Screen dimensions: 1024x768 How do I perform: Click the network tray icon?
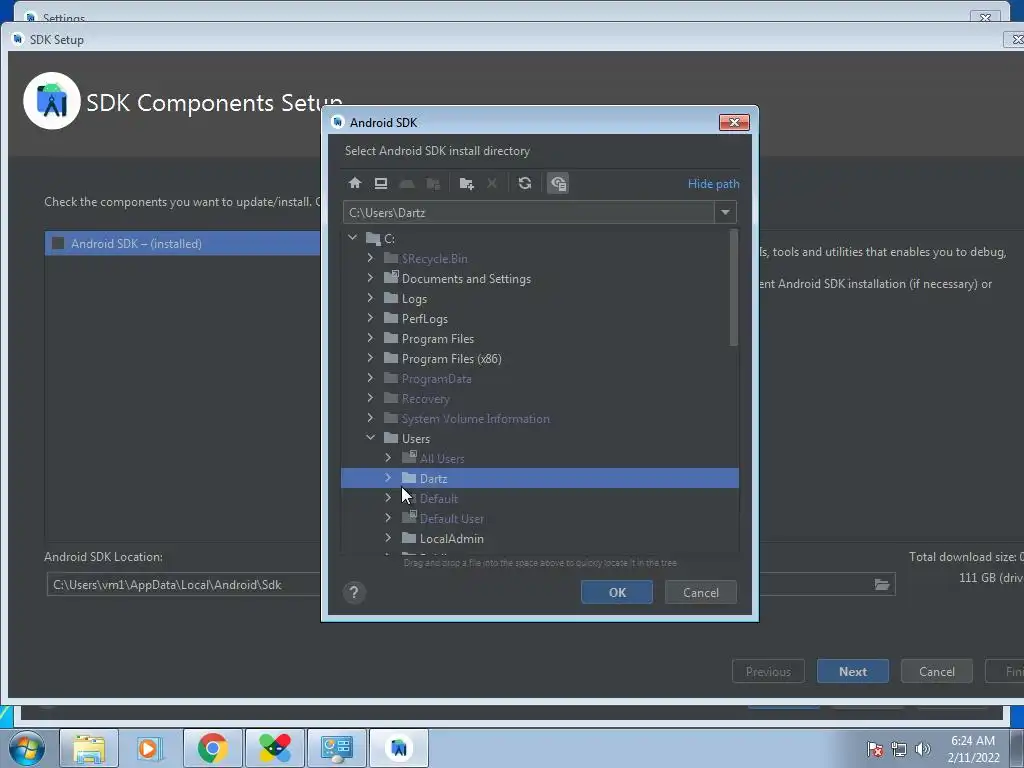899,749
